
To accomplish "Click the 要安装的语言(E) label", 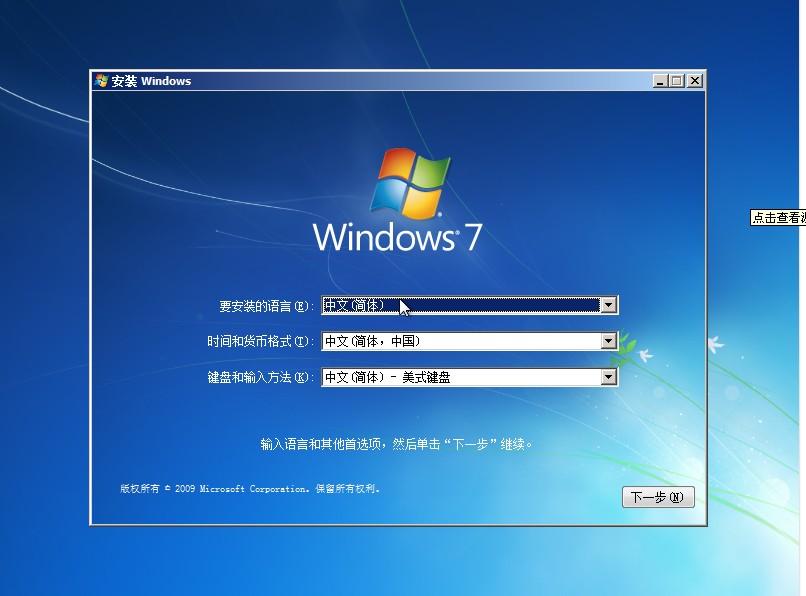I will (263, 304).
